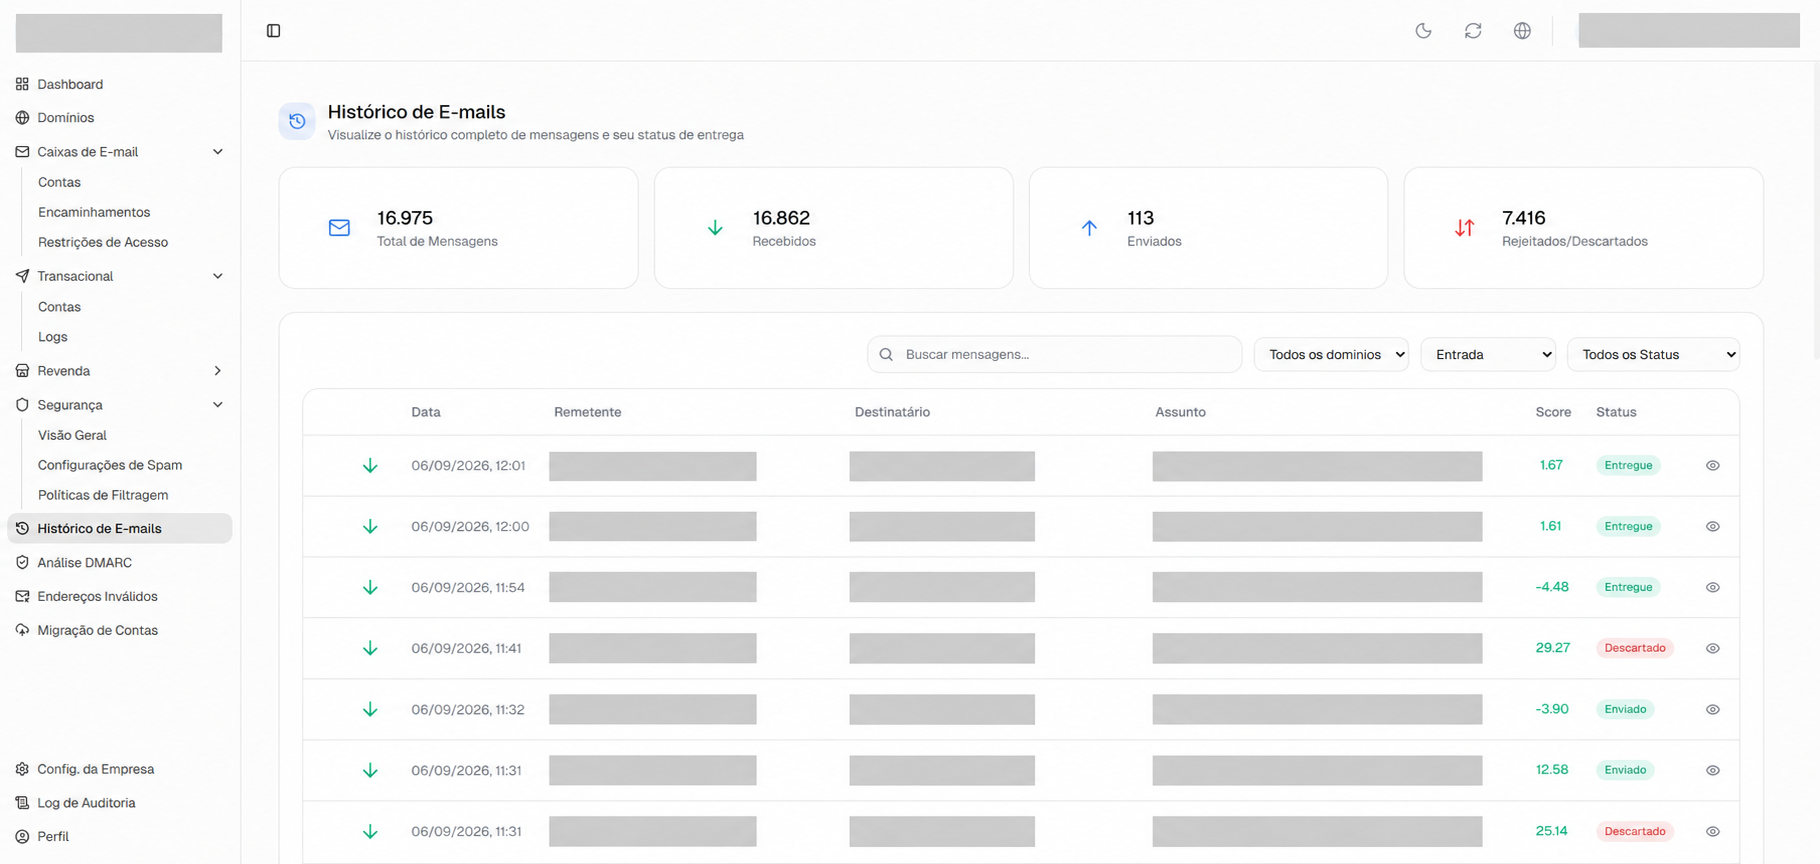
Task: Open the Todos os domínios dropdown
Action: pos(1331,355)
